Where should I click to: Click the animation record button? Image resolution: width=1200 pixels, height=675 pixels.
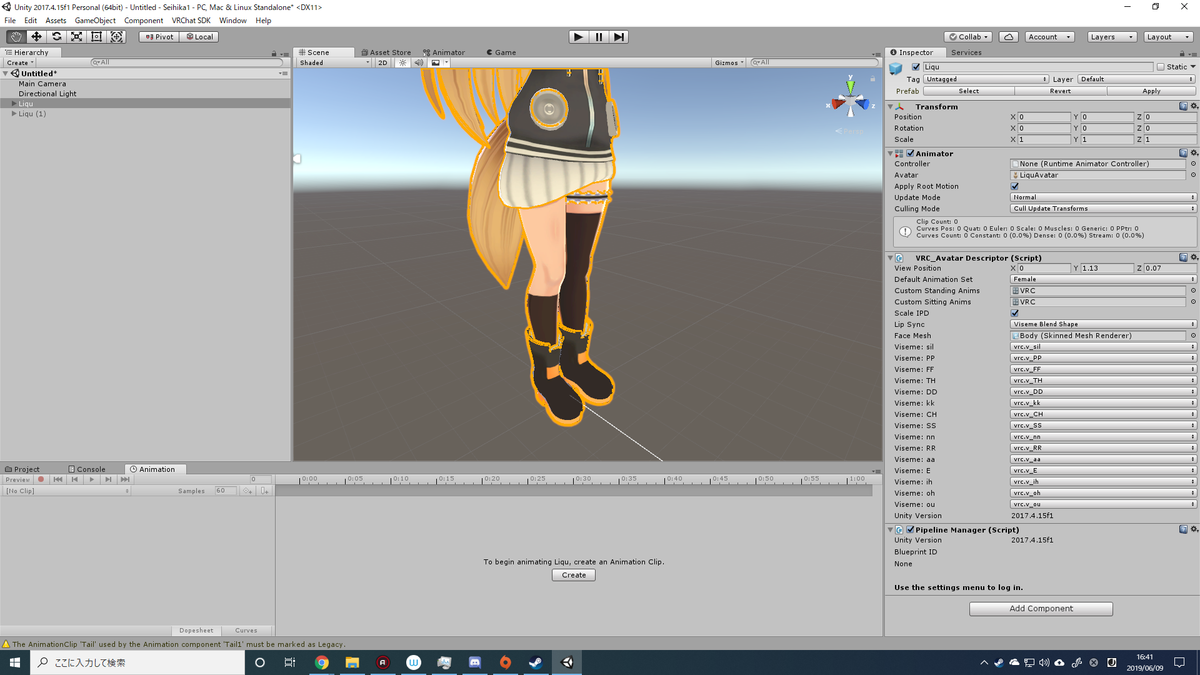coord(41,480)
